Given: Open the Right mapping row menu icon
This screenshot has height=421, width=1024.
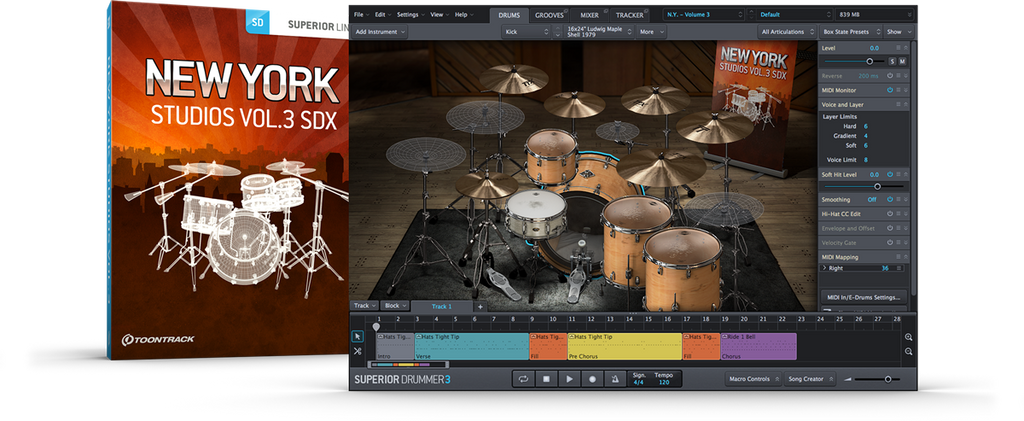Looking at the screenshot, I should 899,268.
